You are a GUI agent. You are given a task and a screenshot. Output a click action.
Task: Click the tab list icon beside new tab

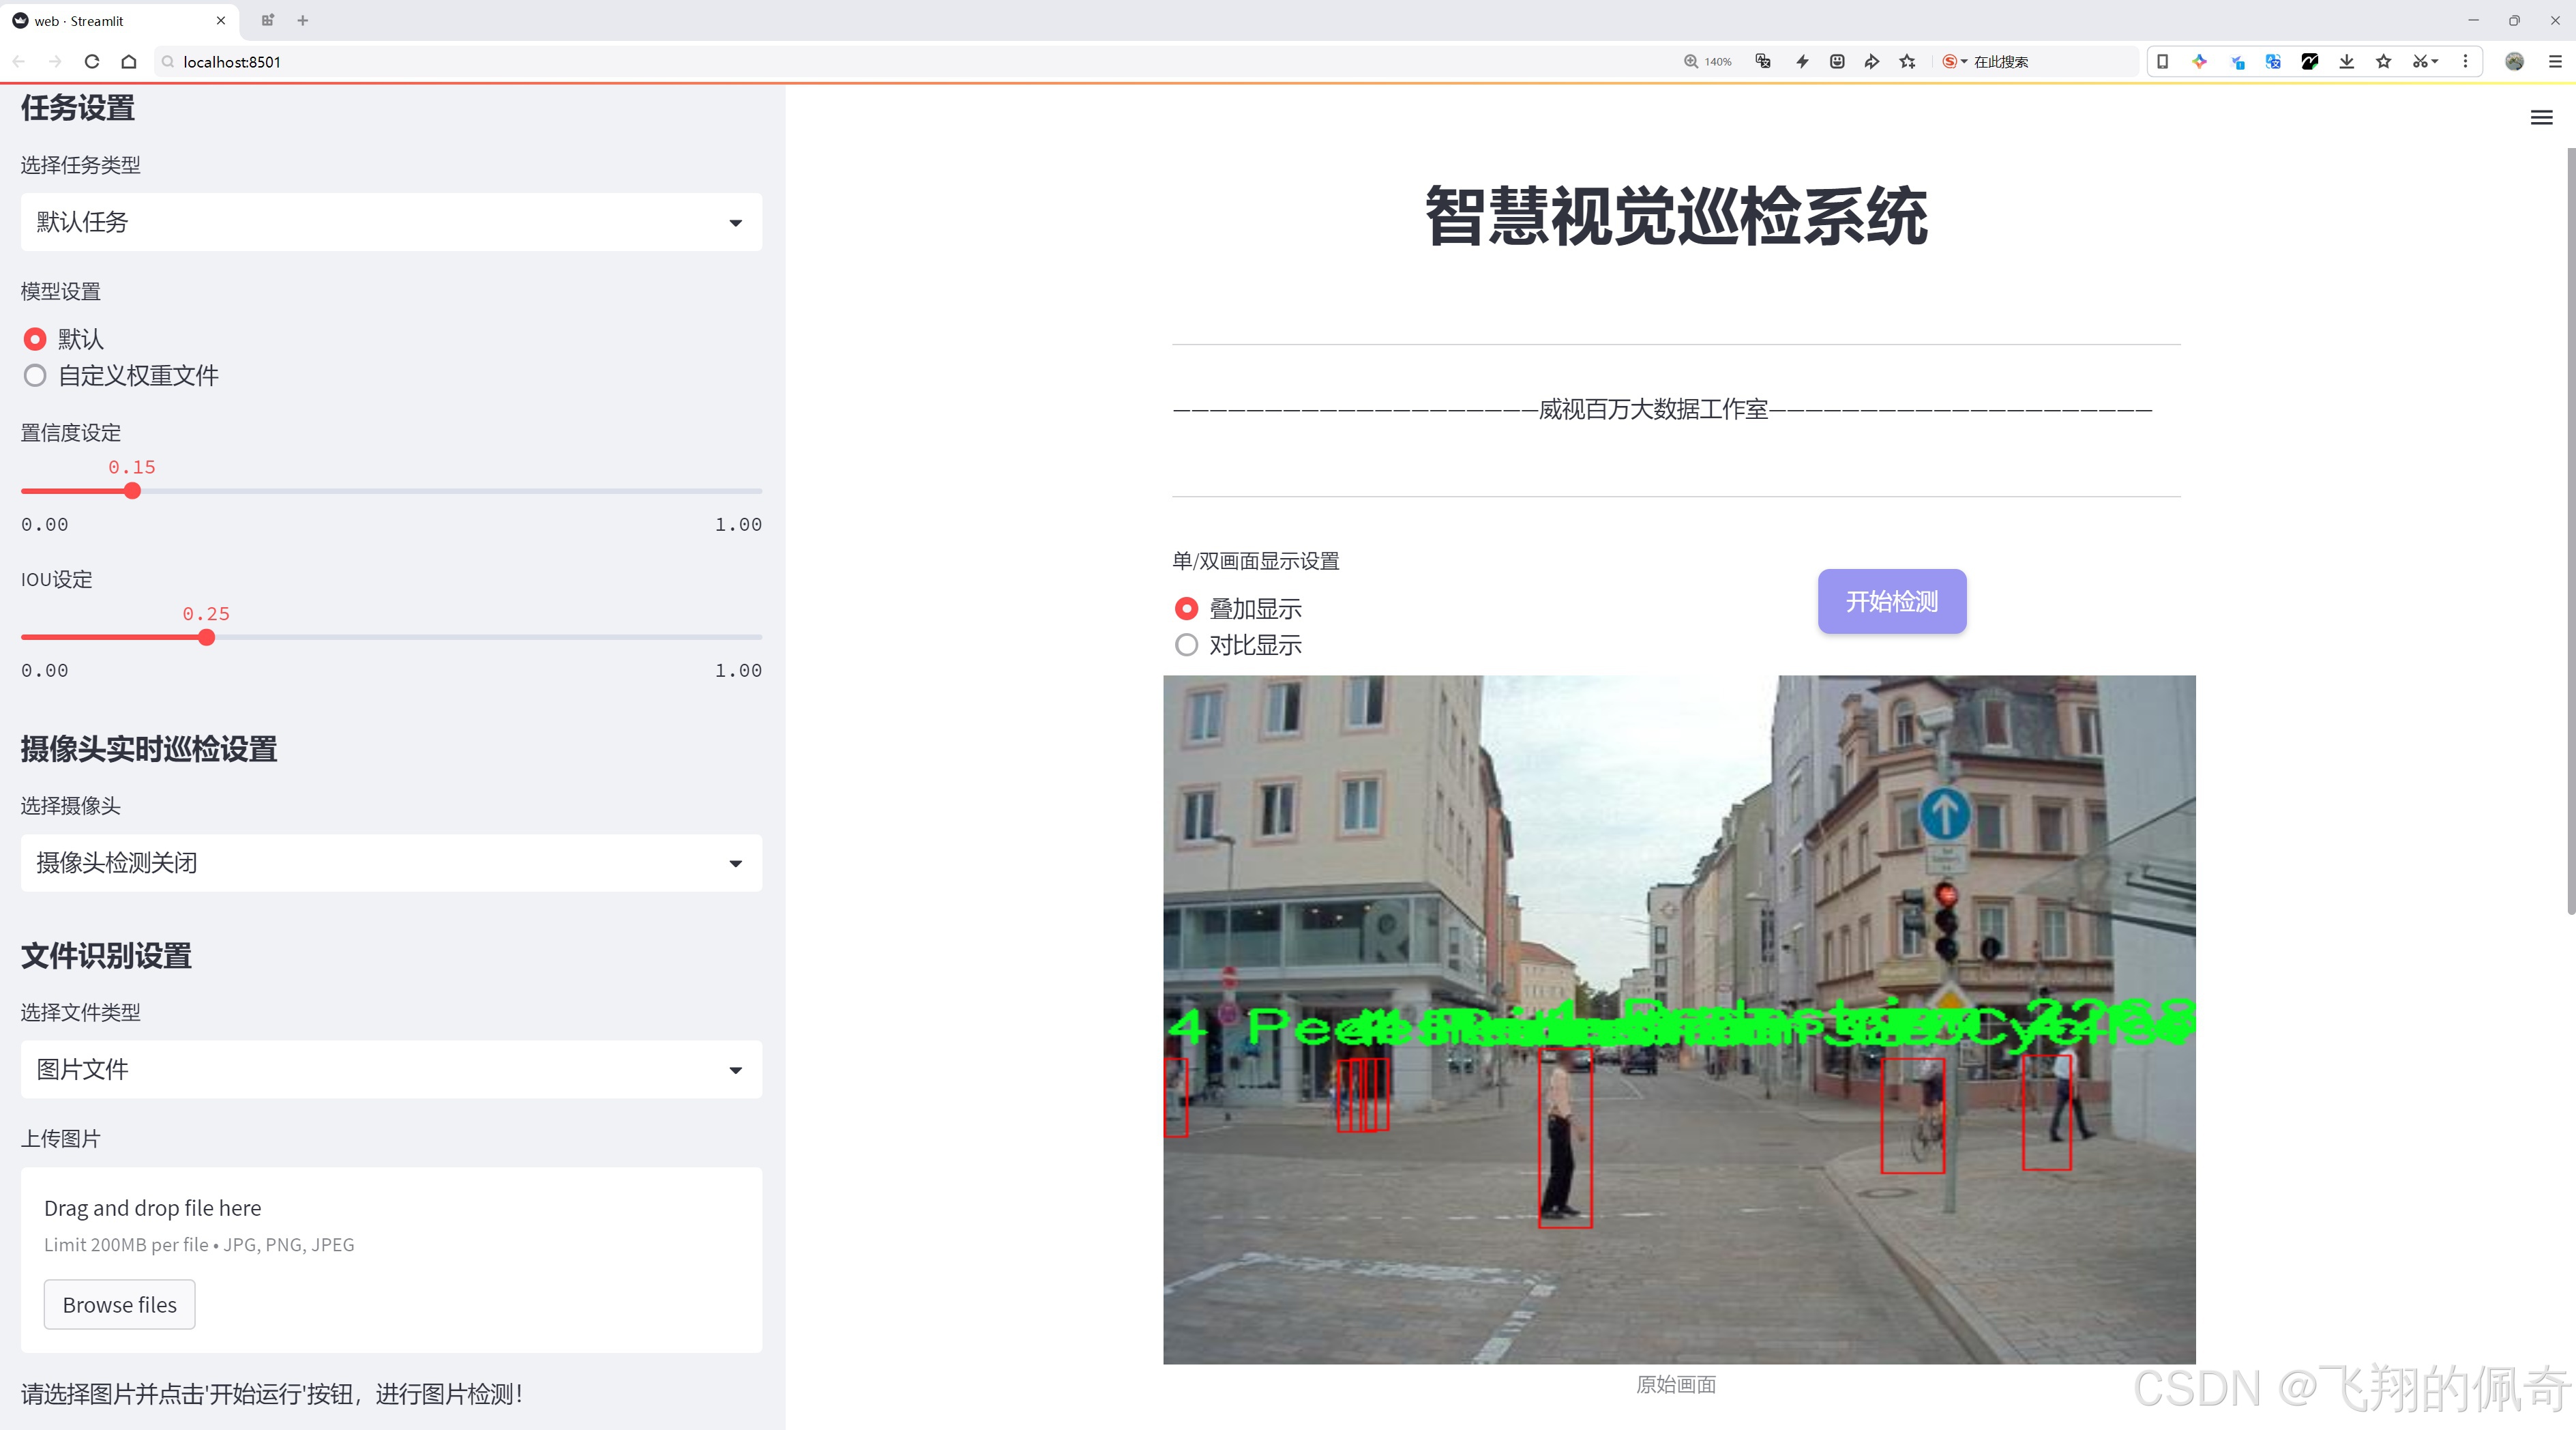(x=267, y=20)
